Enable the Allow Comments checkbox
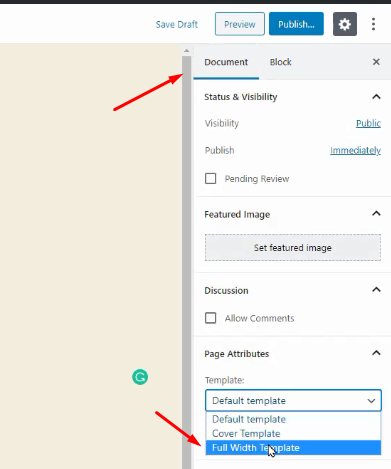Viewport: 391px width, 469px height. click(x=210, y=318)
